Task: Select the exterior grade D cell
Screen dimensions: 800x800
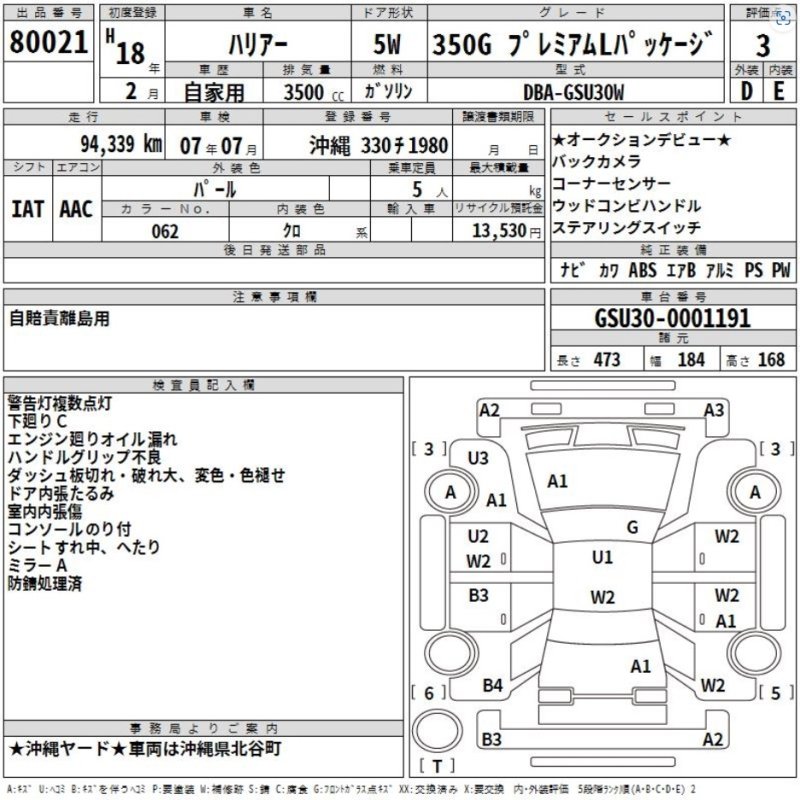Action: click(746, 91)
